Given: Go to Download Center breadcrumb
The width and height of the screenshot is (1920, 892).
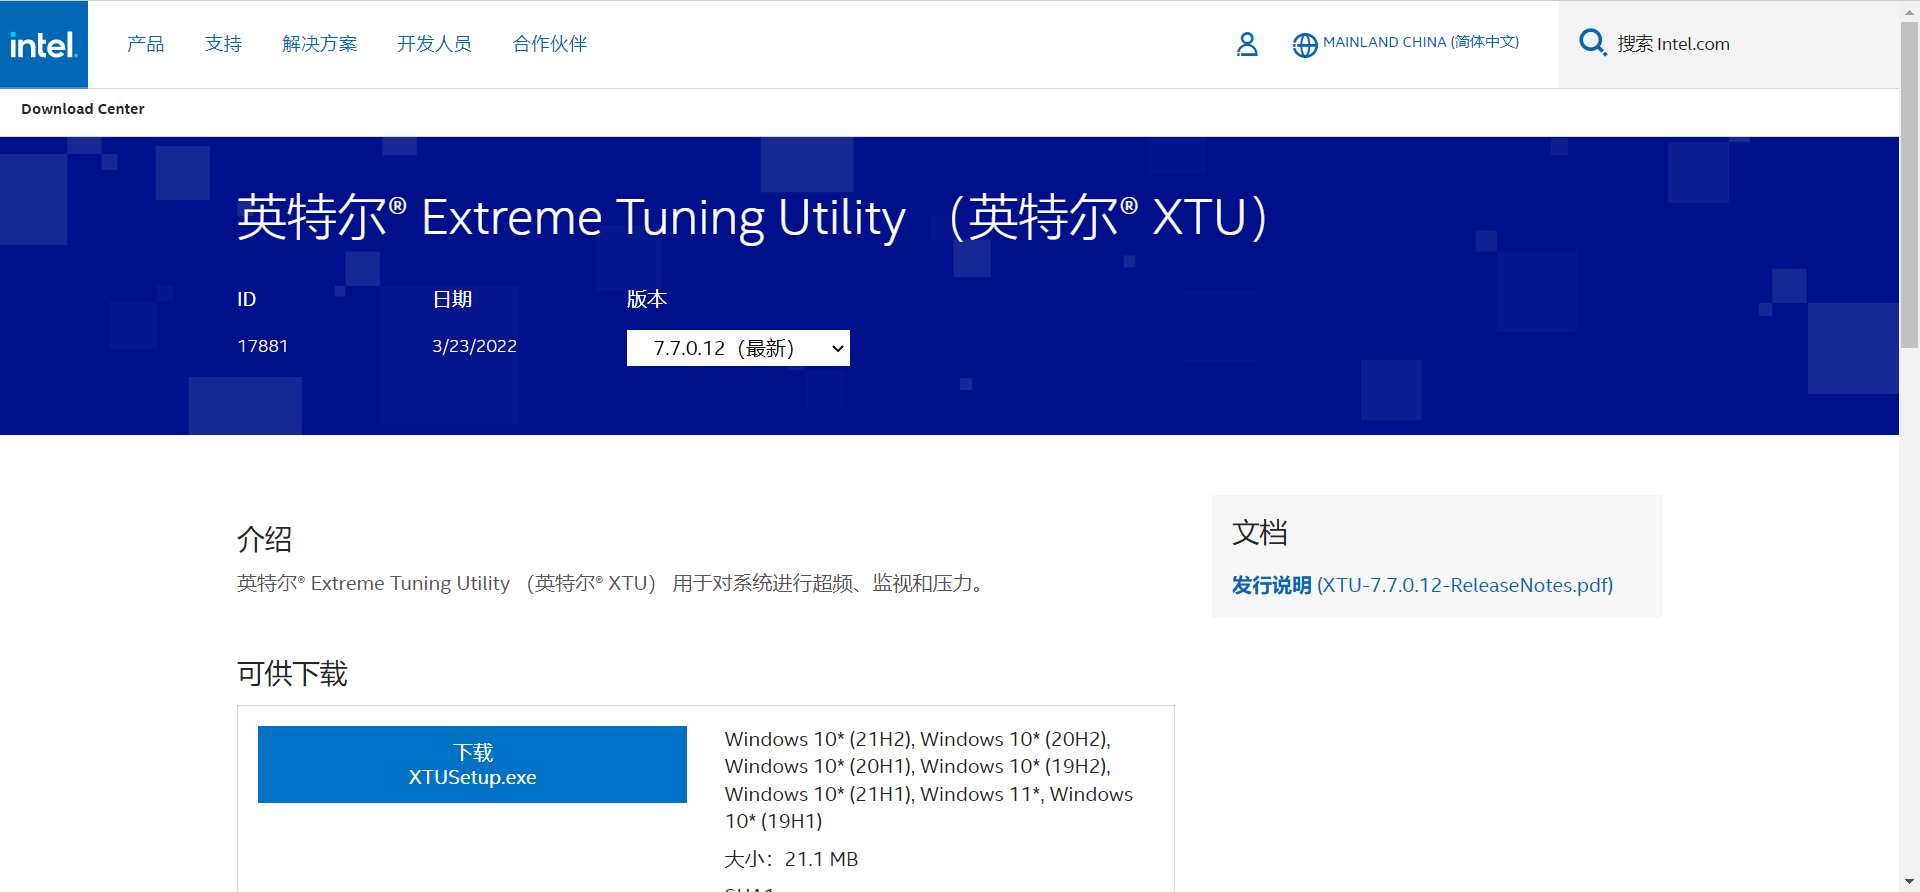Looking at the screenshot, I should [x=83, y=109].
